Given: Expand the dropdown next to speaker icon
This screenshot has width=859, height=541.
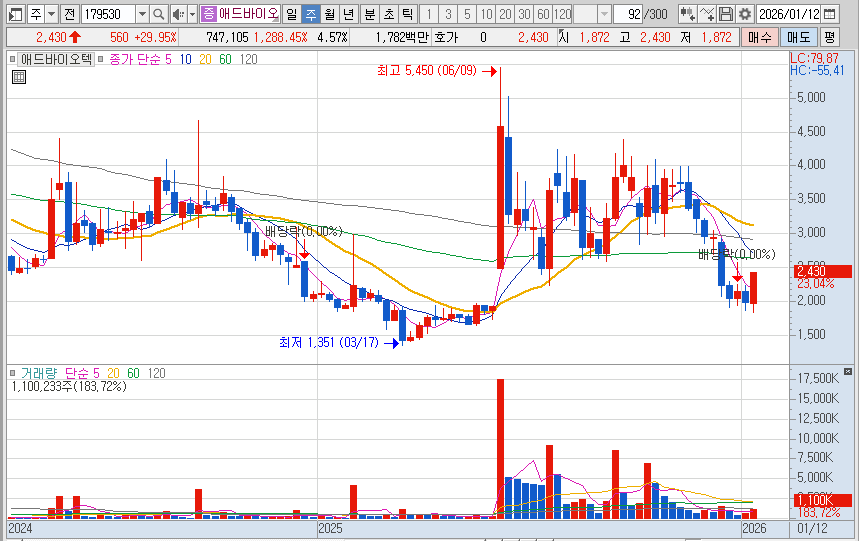Looking at the screenshot, I should point(192,14).
